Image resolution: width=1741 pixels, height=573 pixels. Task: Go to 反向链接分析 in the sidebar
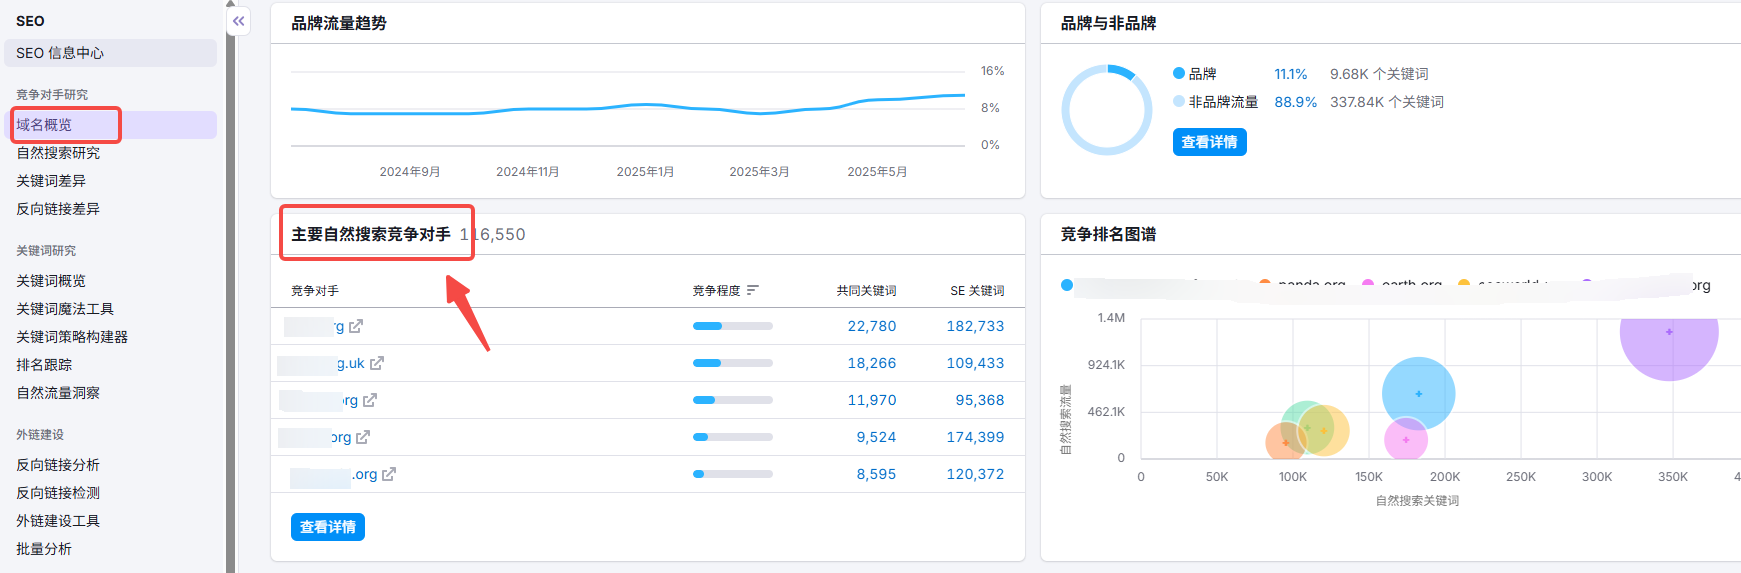58,465
